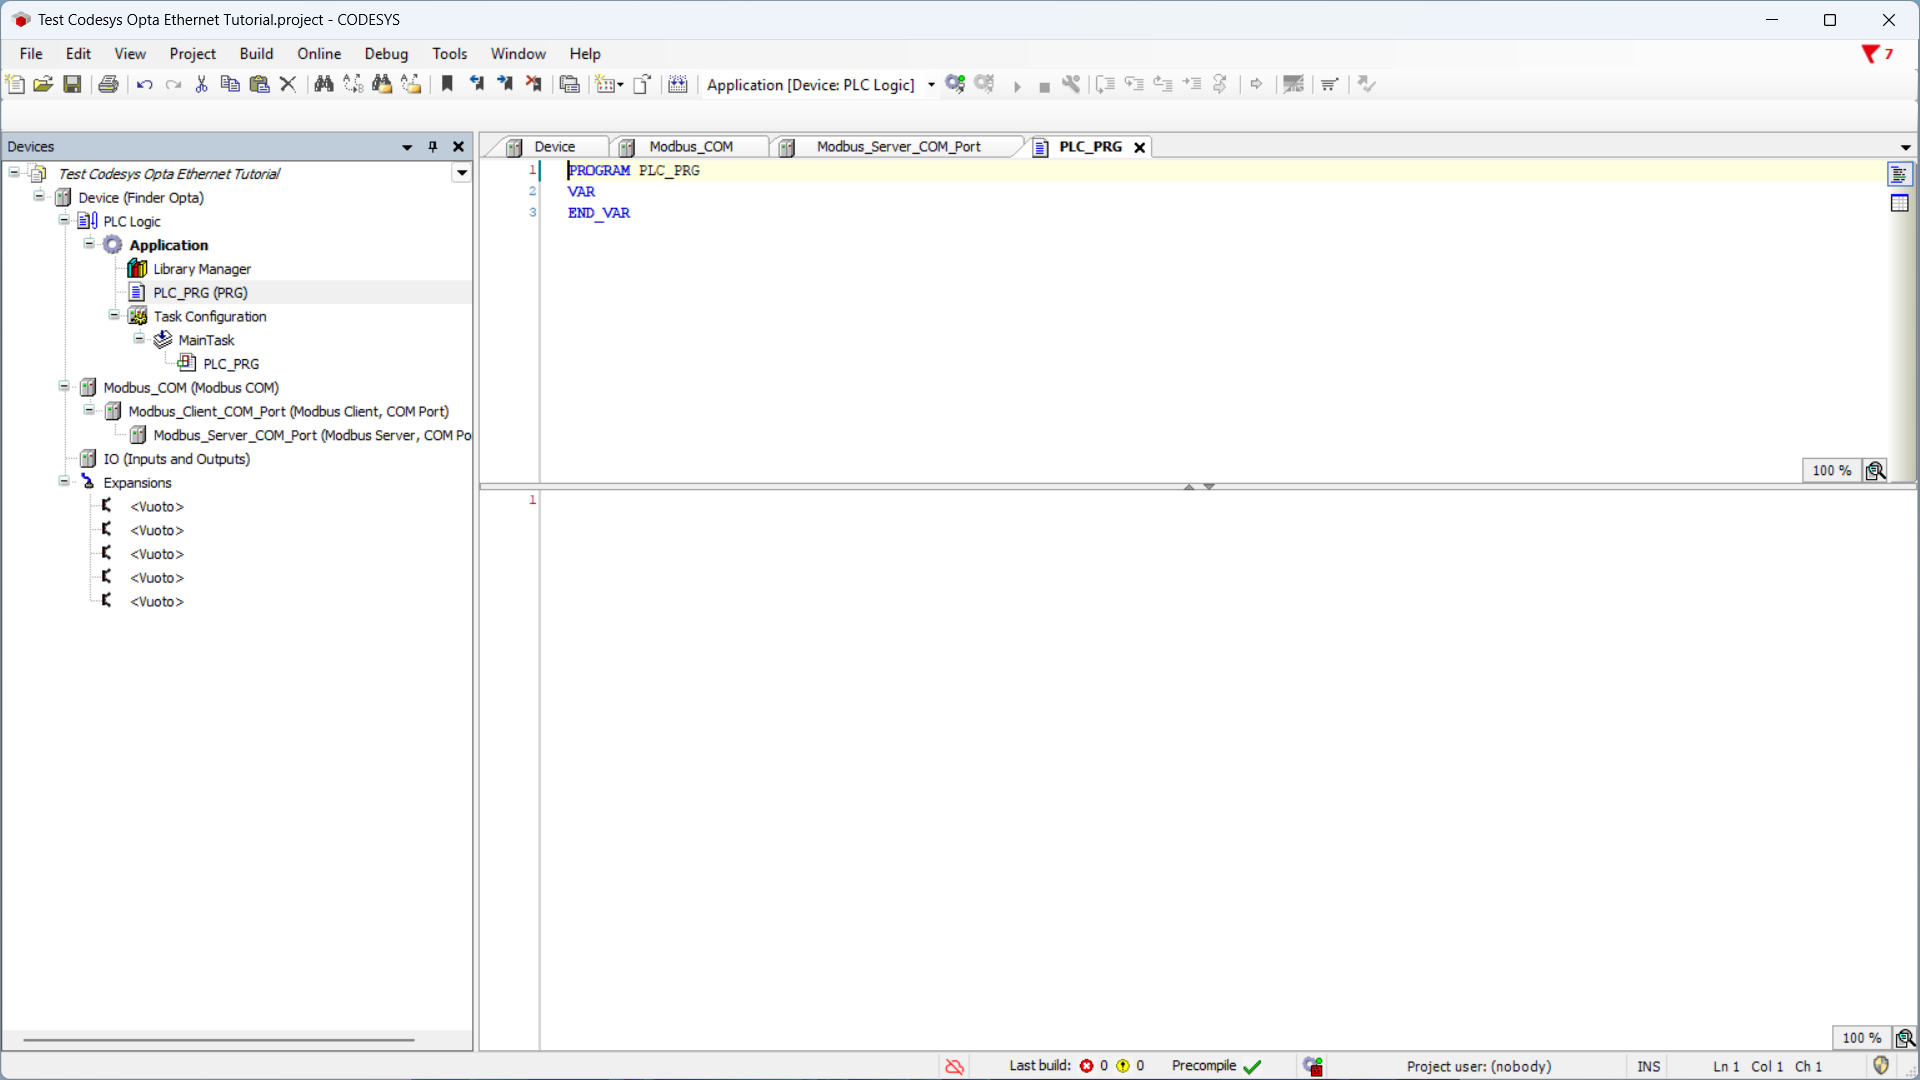Open the Application device dropdown
Viewport: 1920px width, 1080px height.
point(931,85)
